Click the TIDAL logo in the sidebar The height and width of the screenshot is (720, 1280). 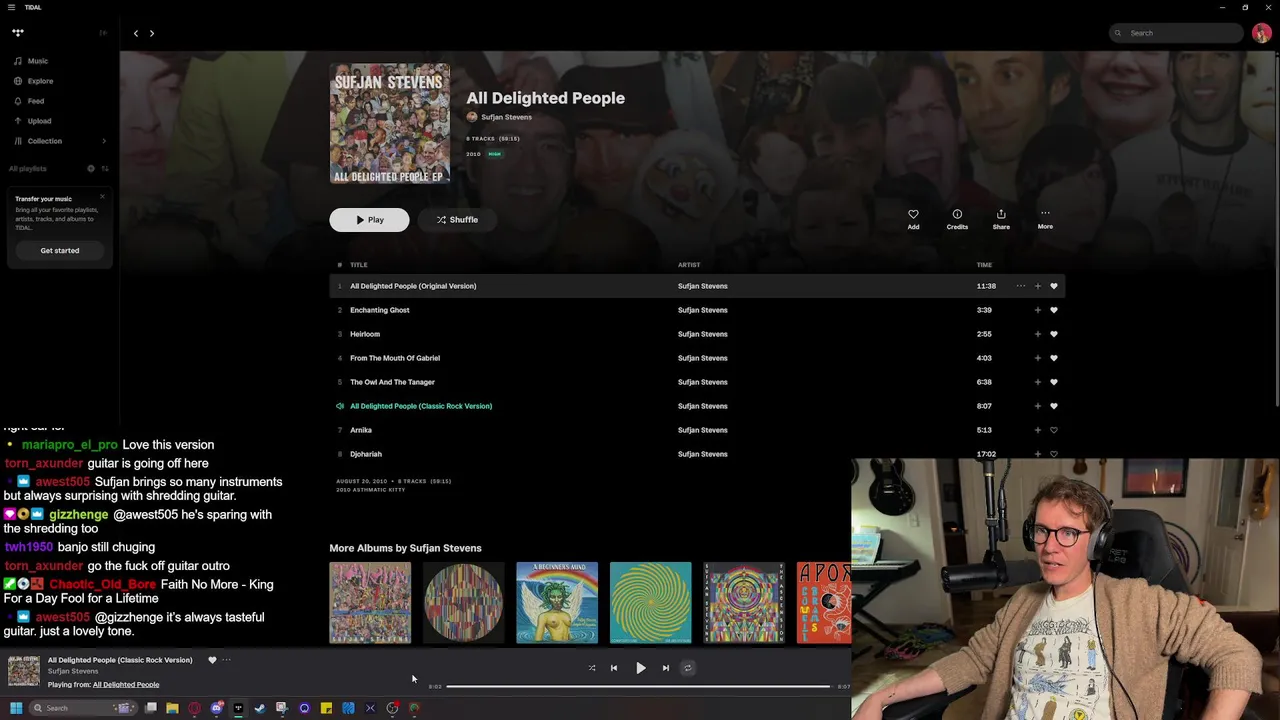(18, 33)
